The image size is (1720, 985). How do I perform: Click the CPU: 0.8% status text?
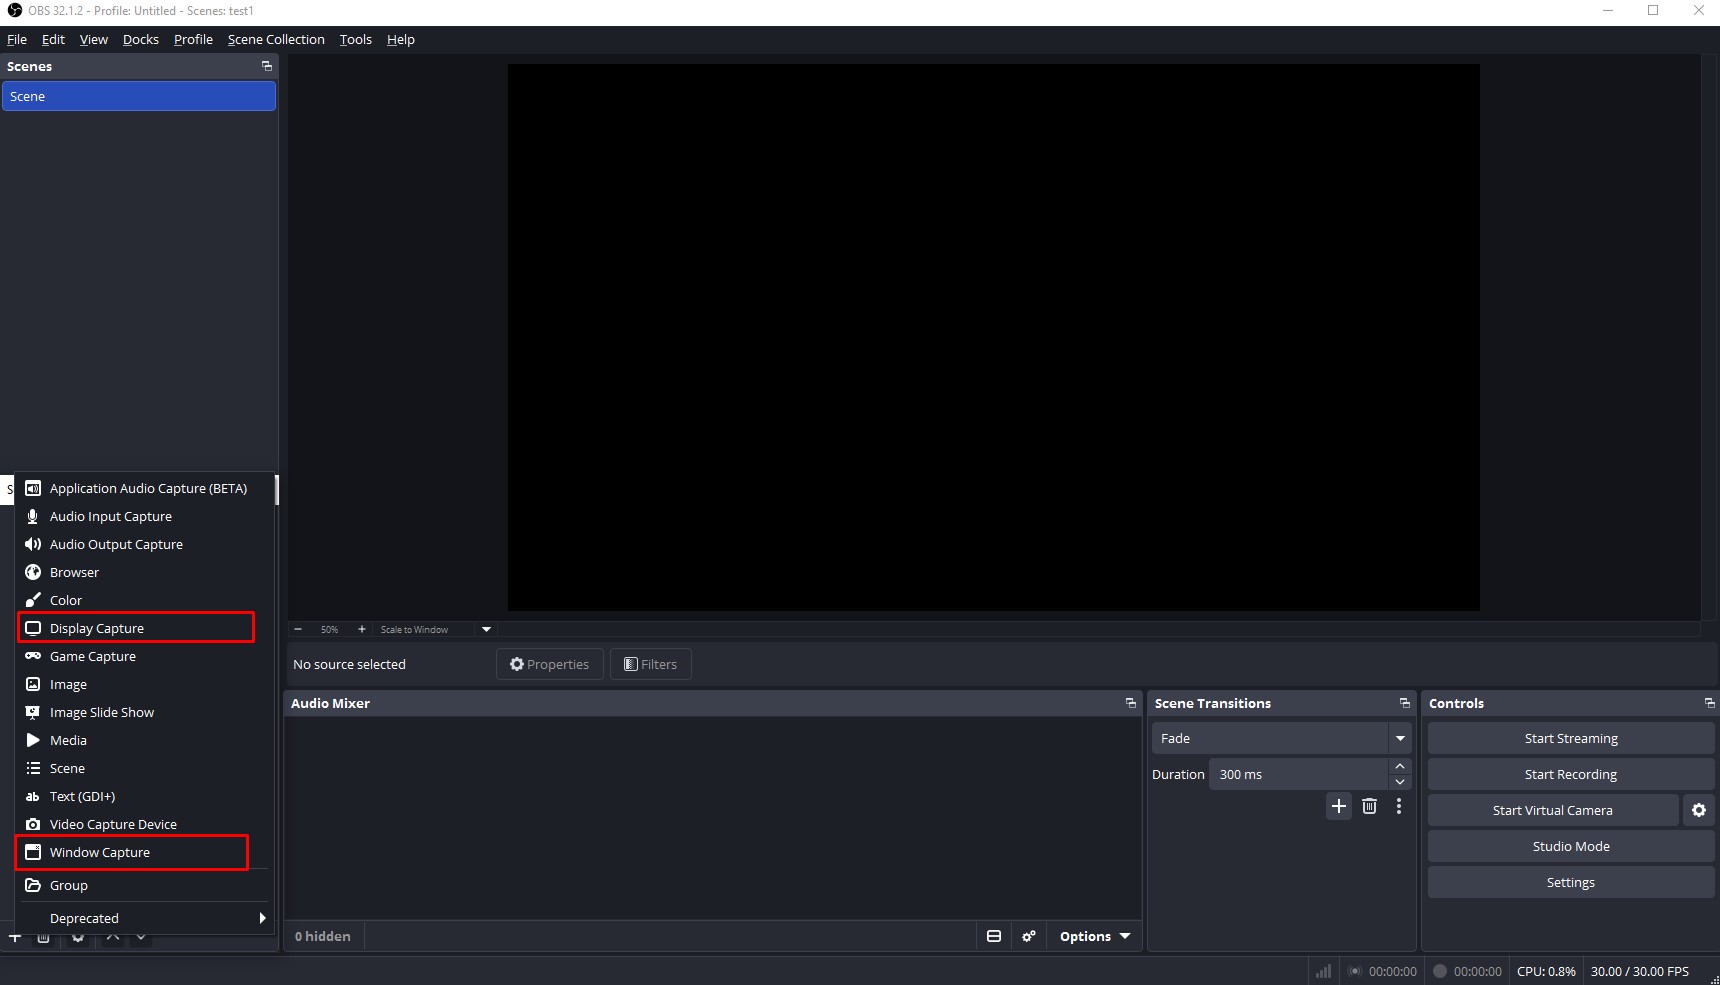click(x=1546, y=971)
